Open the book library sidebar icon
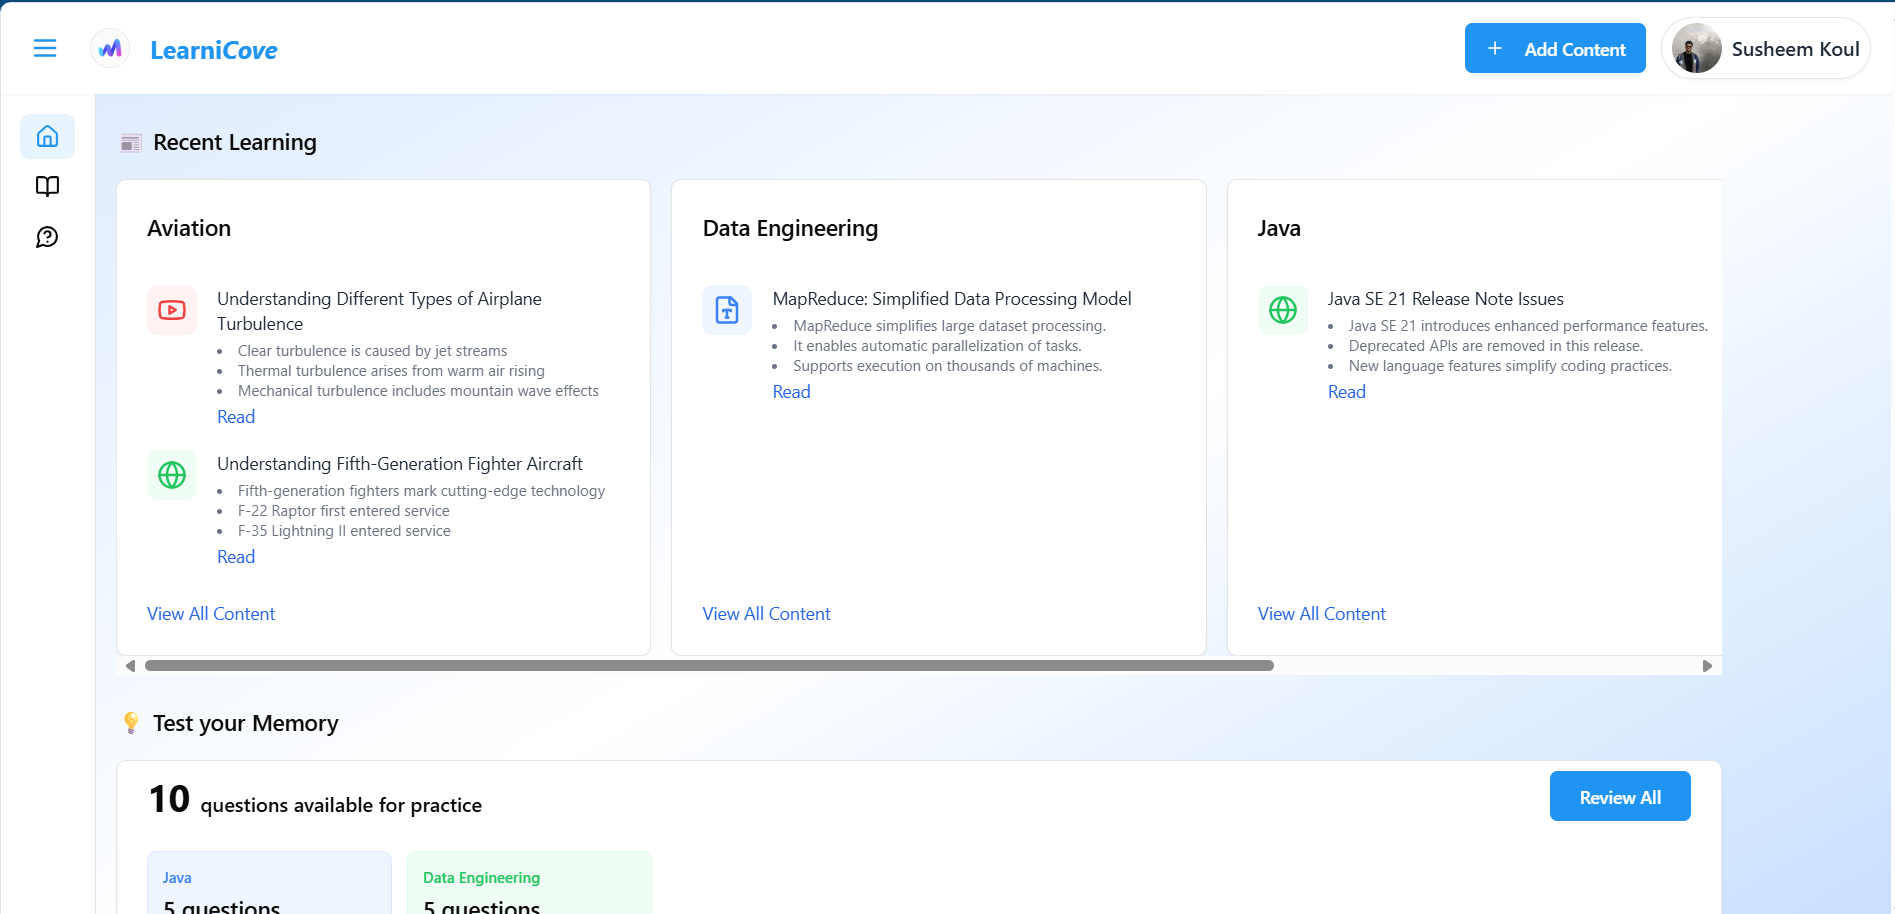The image size is (1895, 914). pyautogui.click(x=47, y=186)
